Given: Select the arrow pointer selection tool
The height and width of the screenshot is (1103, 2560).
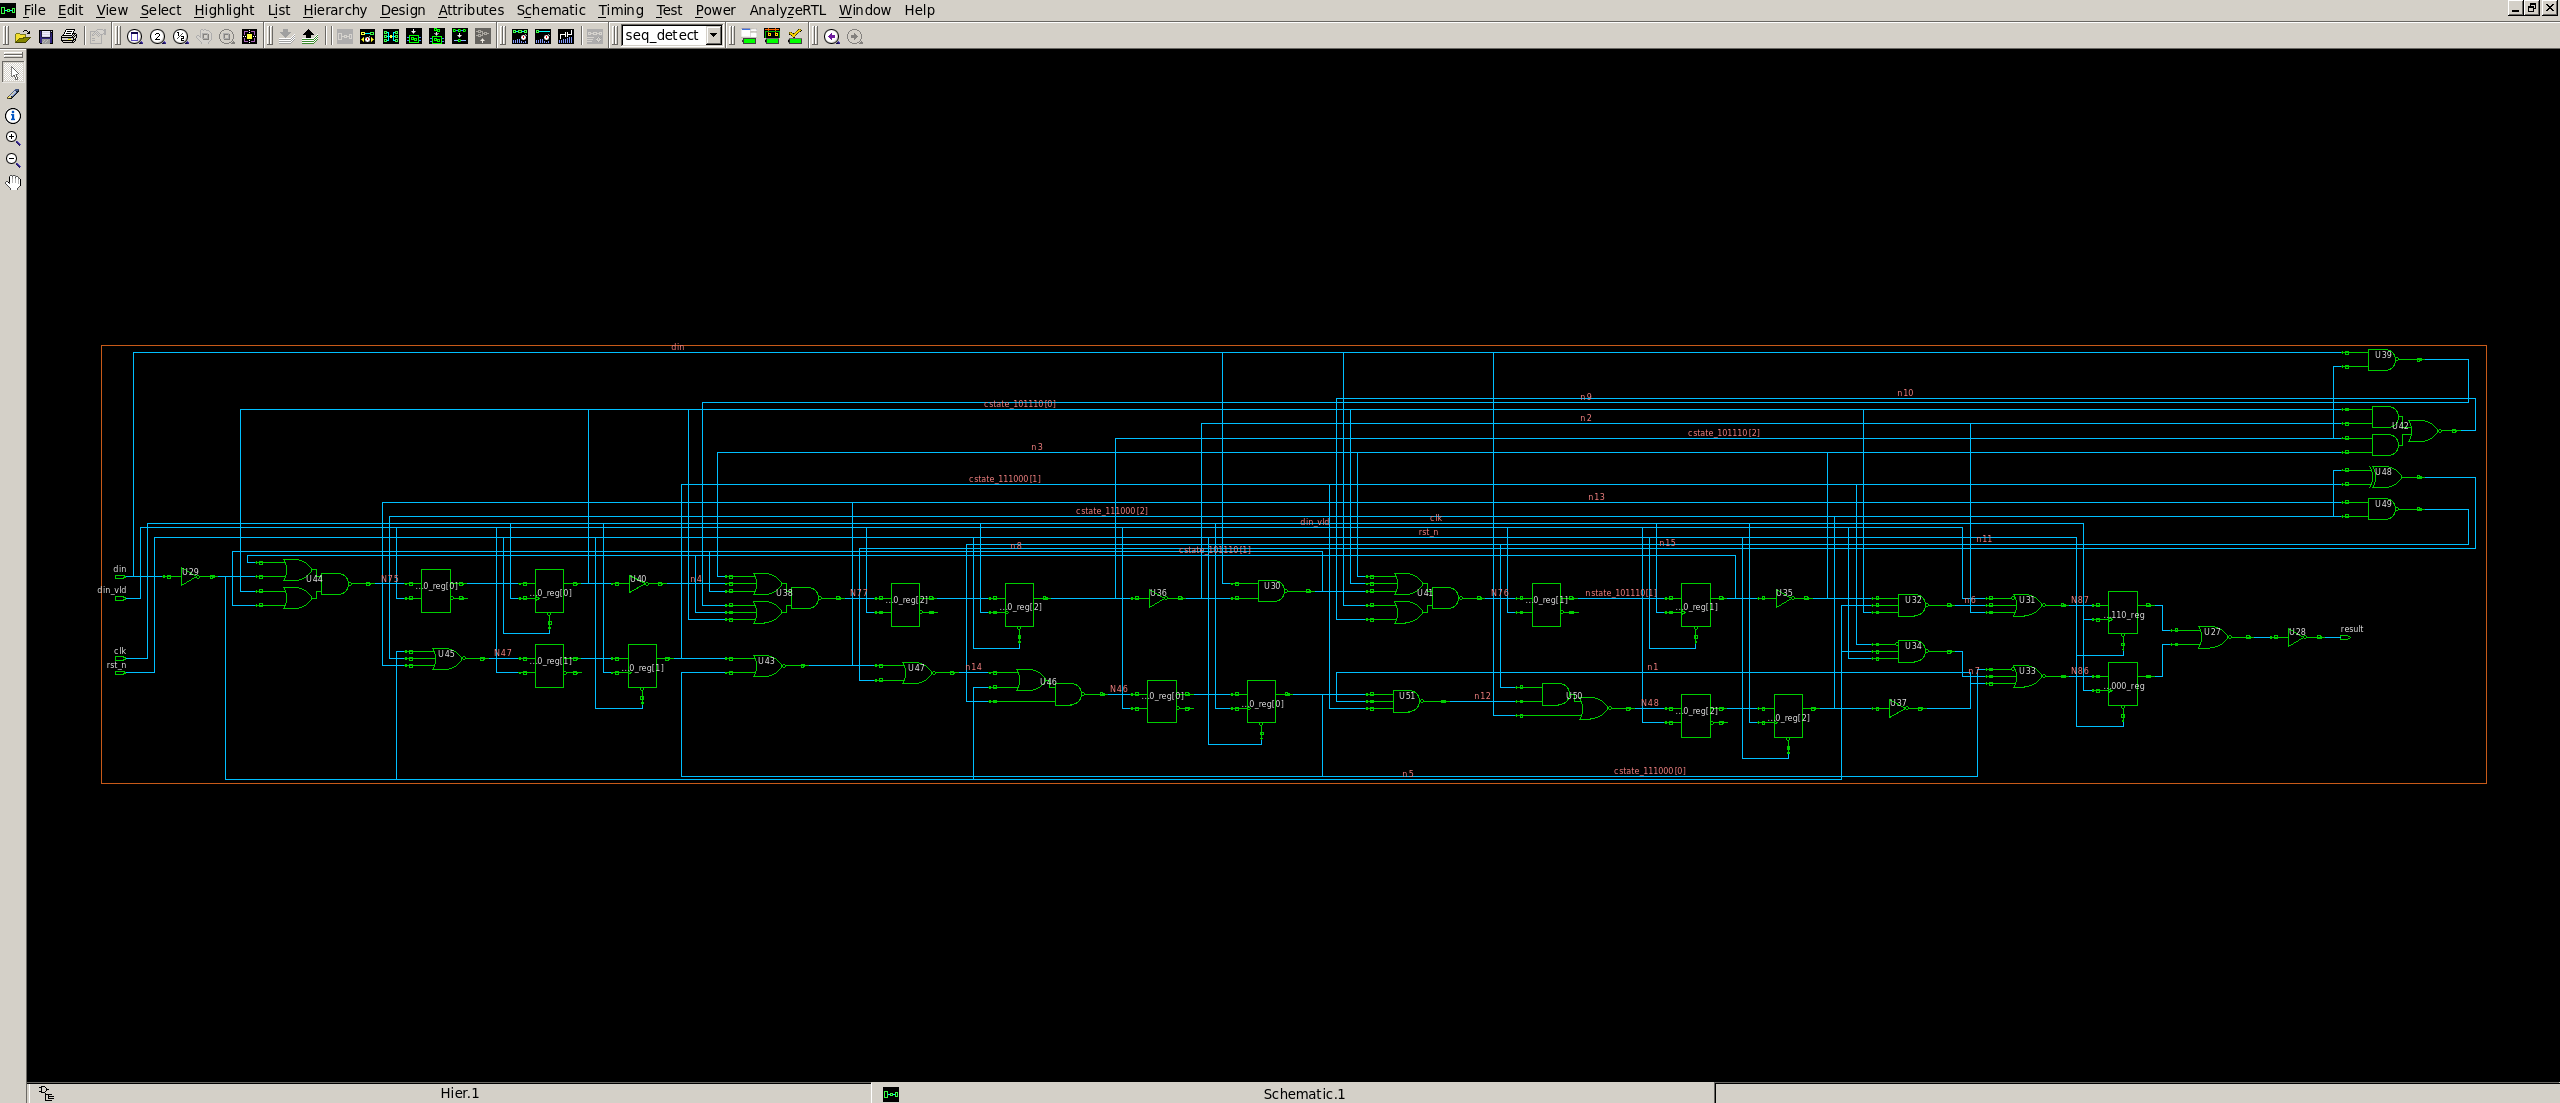Looking at the screenshot, I should (13, 73).
